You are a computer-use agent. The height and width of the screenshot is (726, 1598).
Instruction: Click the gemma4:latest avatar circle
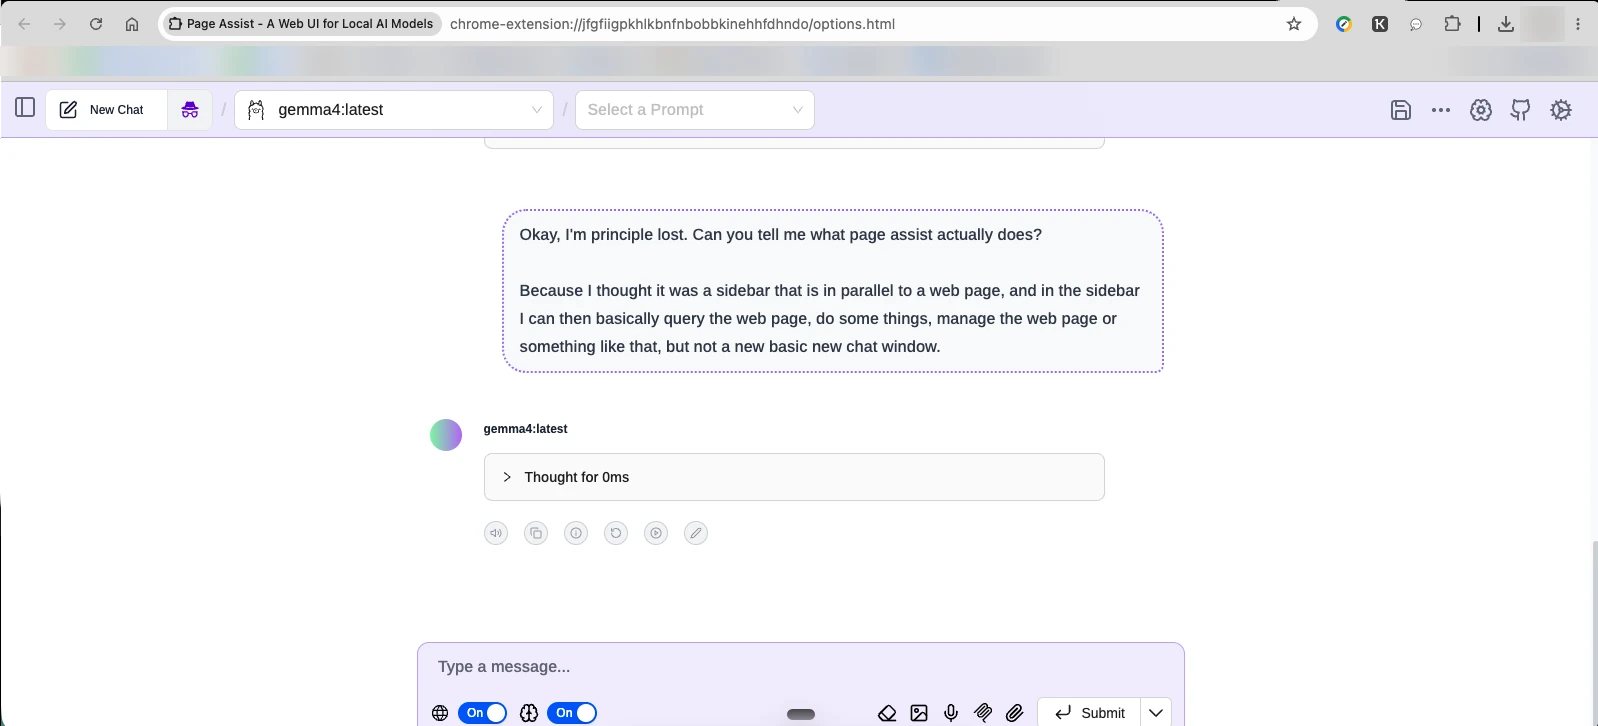[446, 435]
